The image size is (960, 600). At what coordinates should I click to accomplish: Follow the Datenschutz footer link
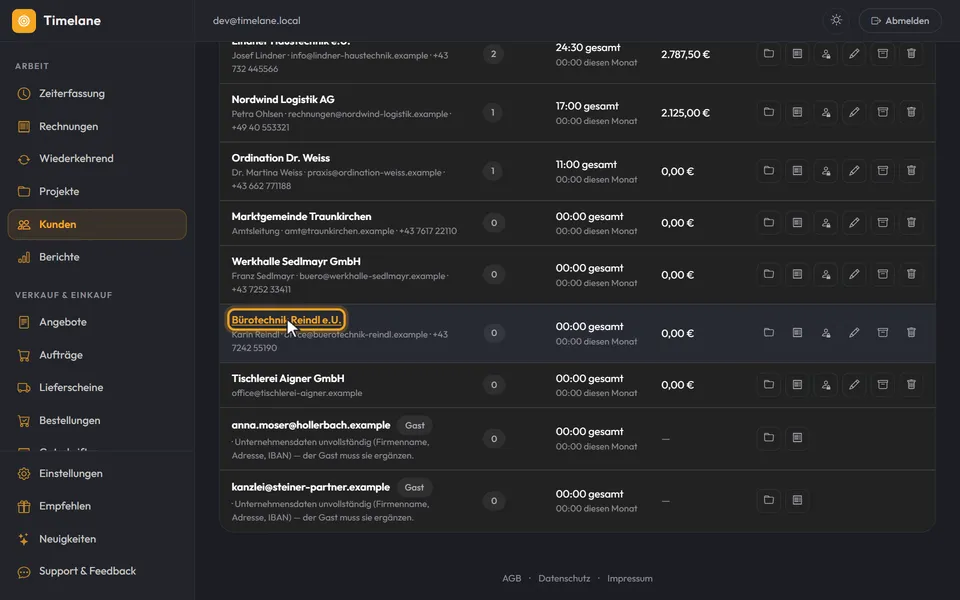tap(564, 578)
